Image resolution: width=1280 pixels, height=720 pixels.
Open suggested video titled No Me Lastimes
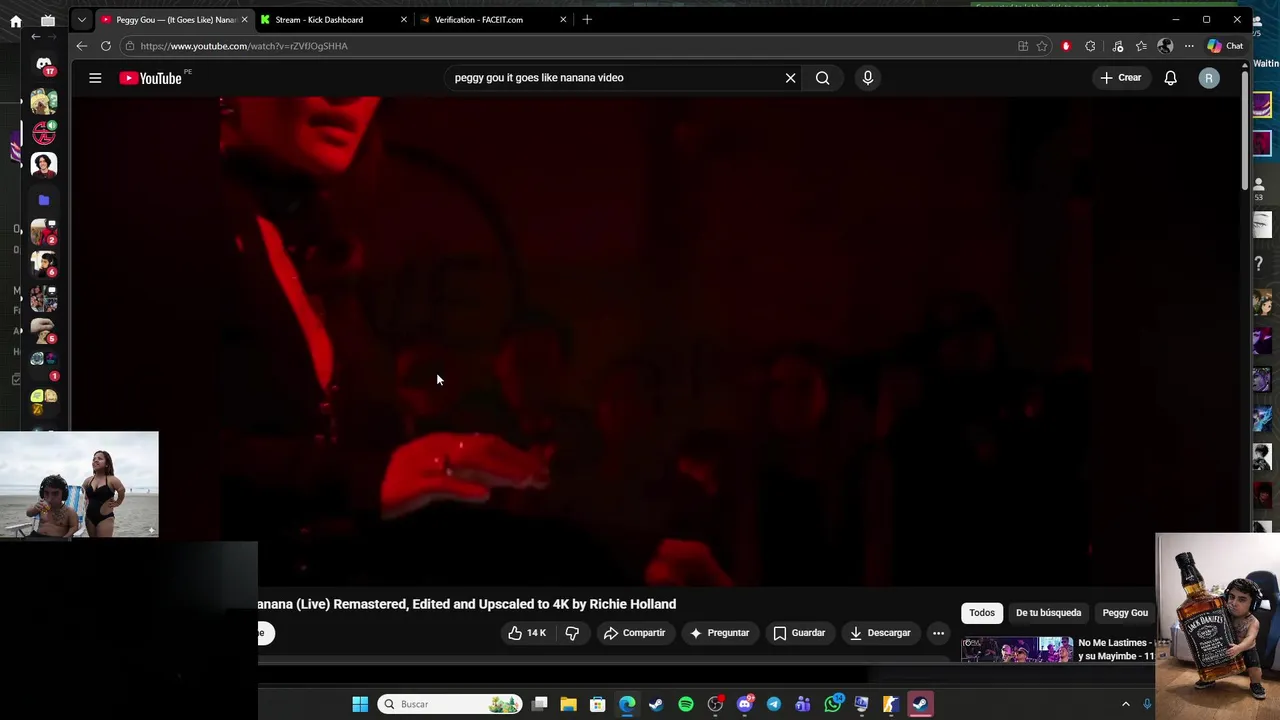[x=1116, y=650]
